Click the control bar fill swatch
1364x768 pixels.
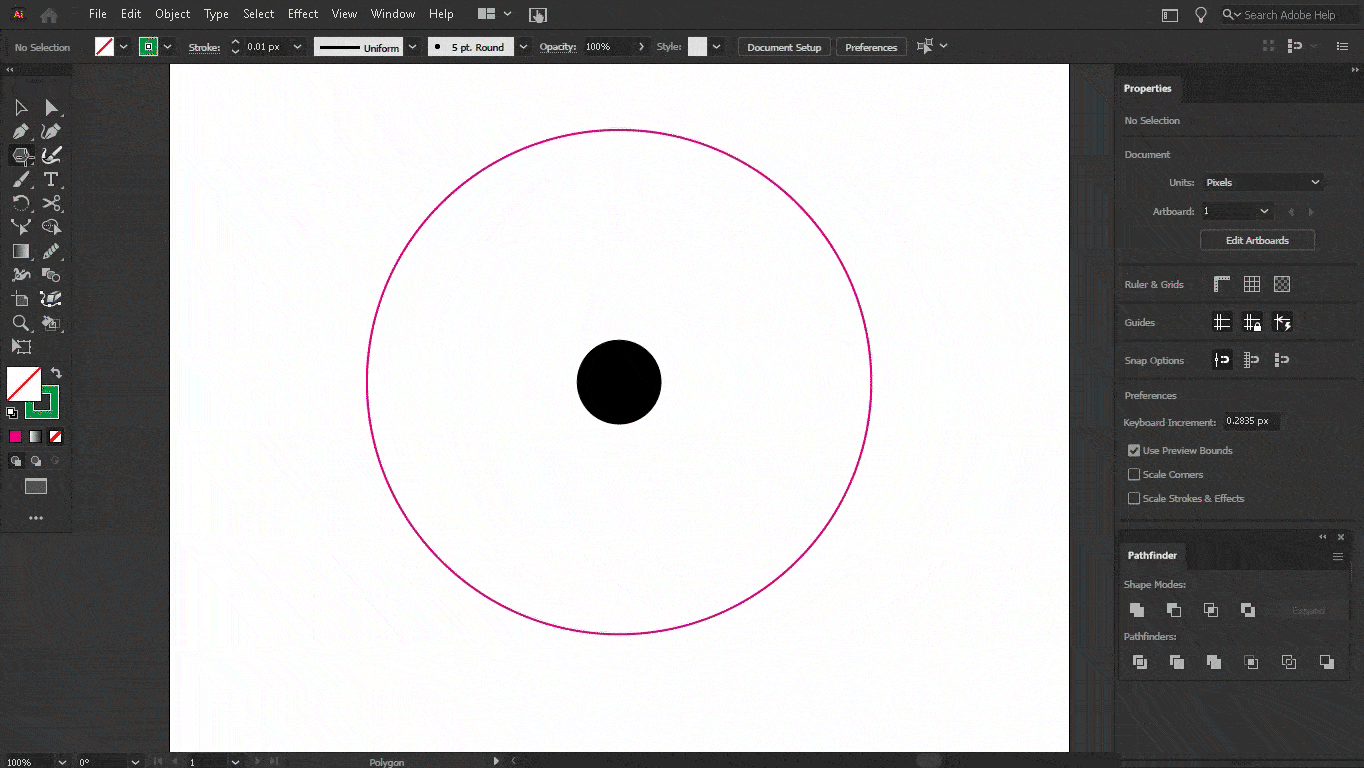point(103,47)
